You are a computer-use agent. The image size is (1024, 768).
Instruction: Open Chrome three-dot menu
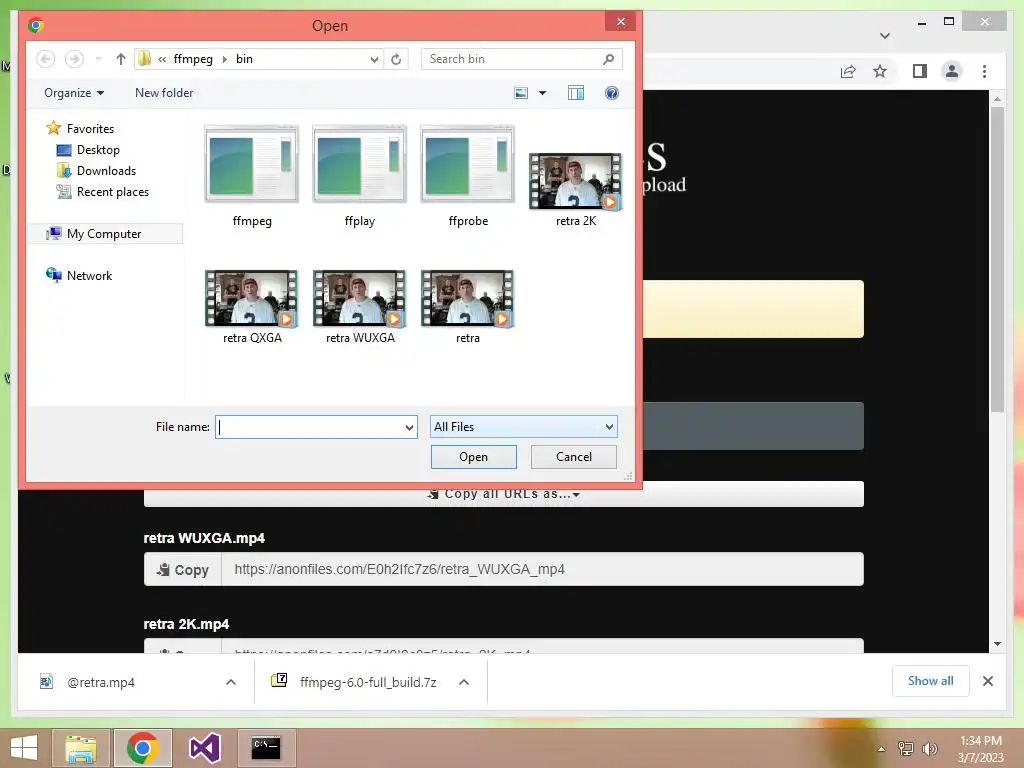pos(984,71)
